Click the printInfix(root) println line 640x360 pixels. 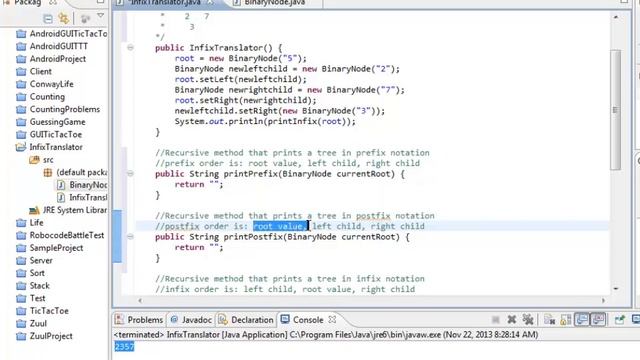click(x=265, y=121)
